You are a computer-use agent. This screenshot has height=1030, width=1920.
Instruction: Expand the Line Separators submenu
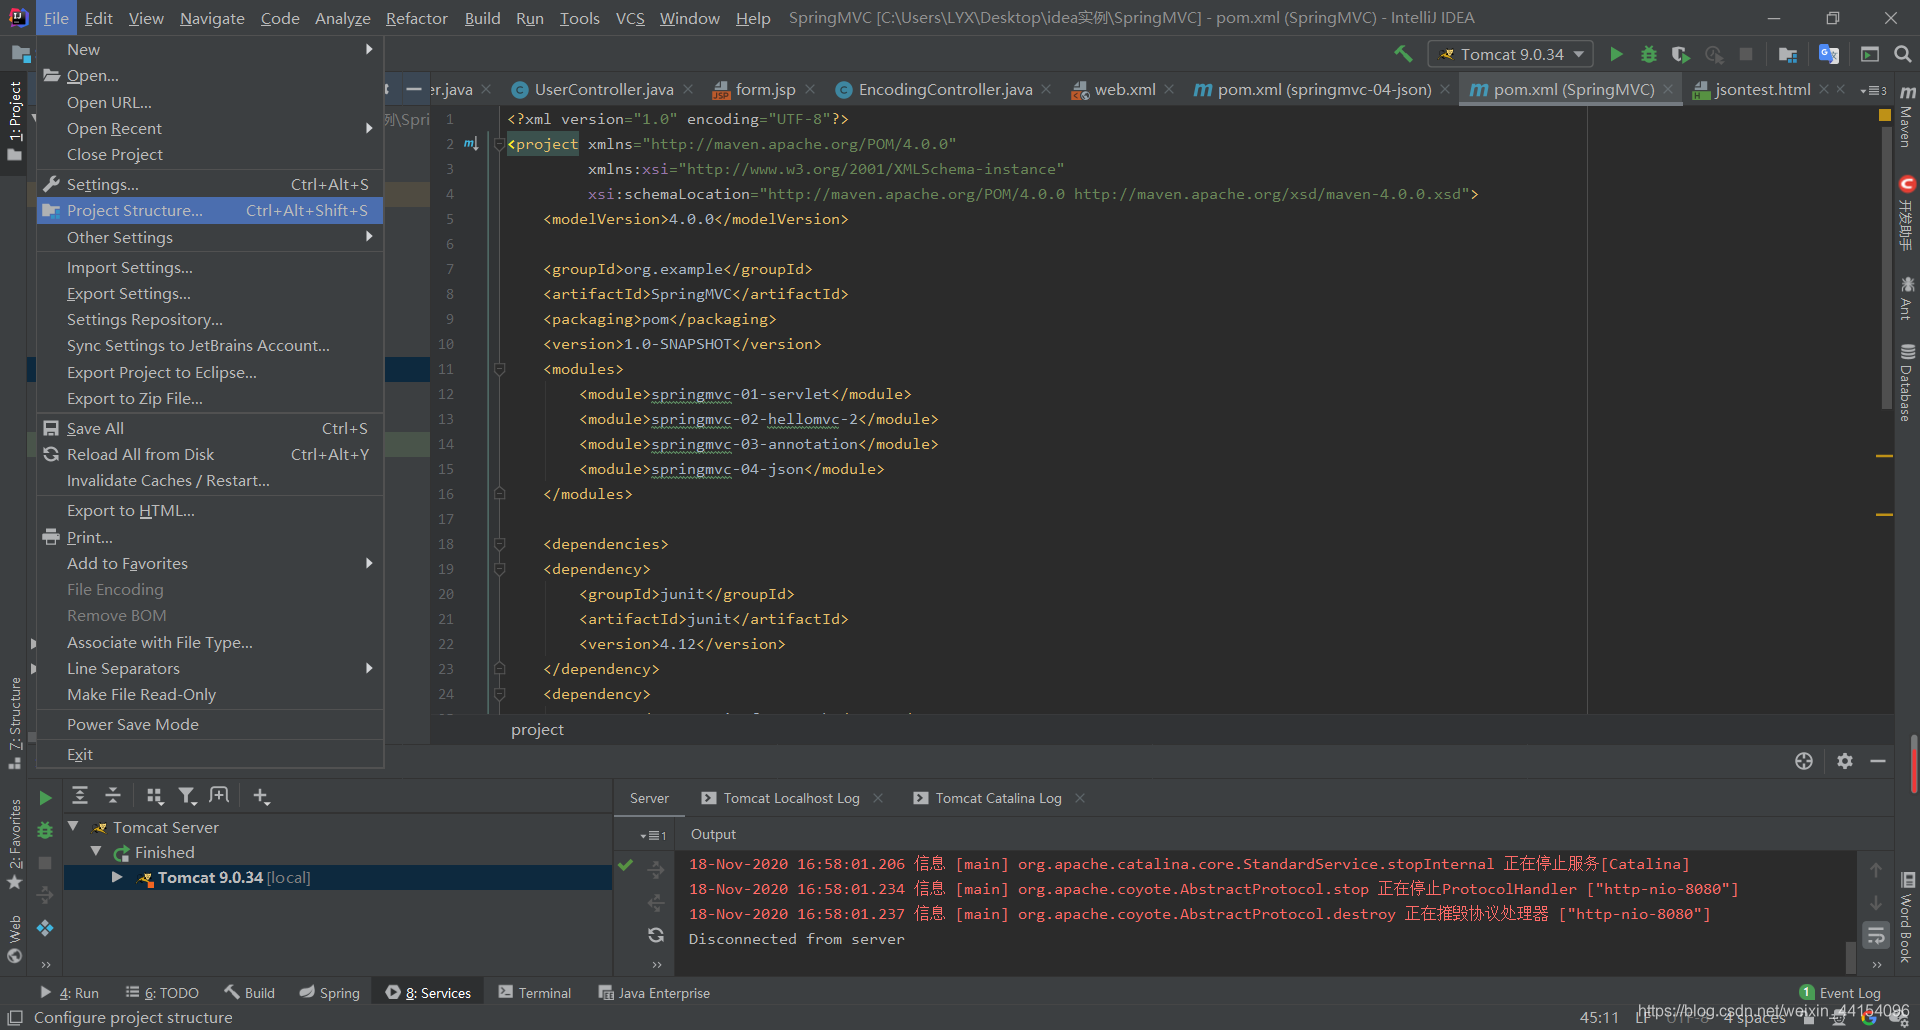[x=210, y=668]
